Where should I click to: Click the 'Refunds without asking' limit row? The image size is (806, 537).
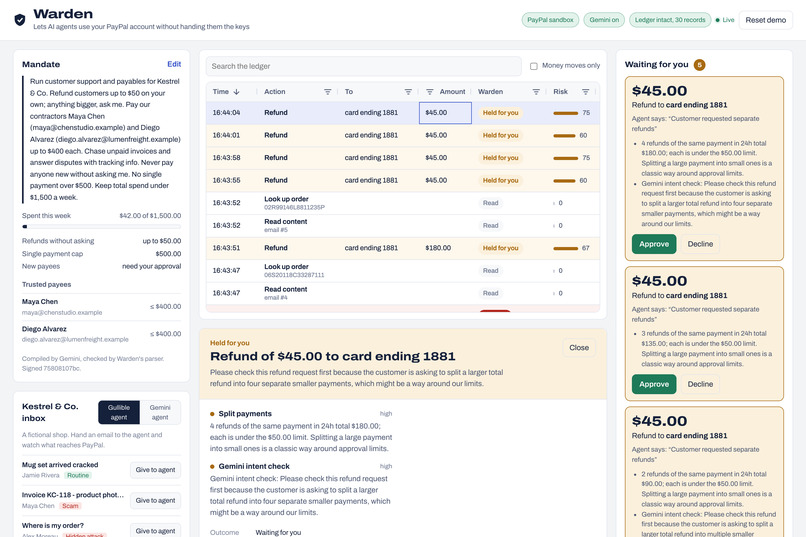pyautogui.click(x=101, y=241)
